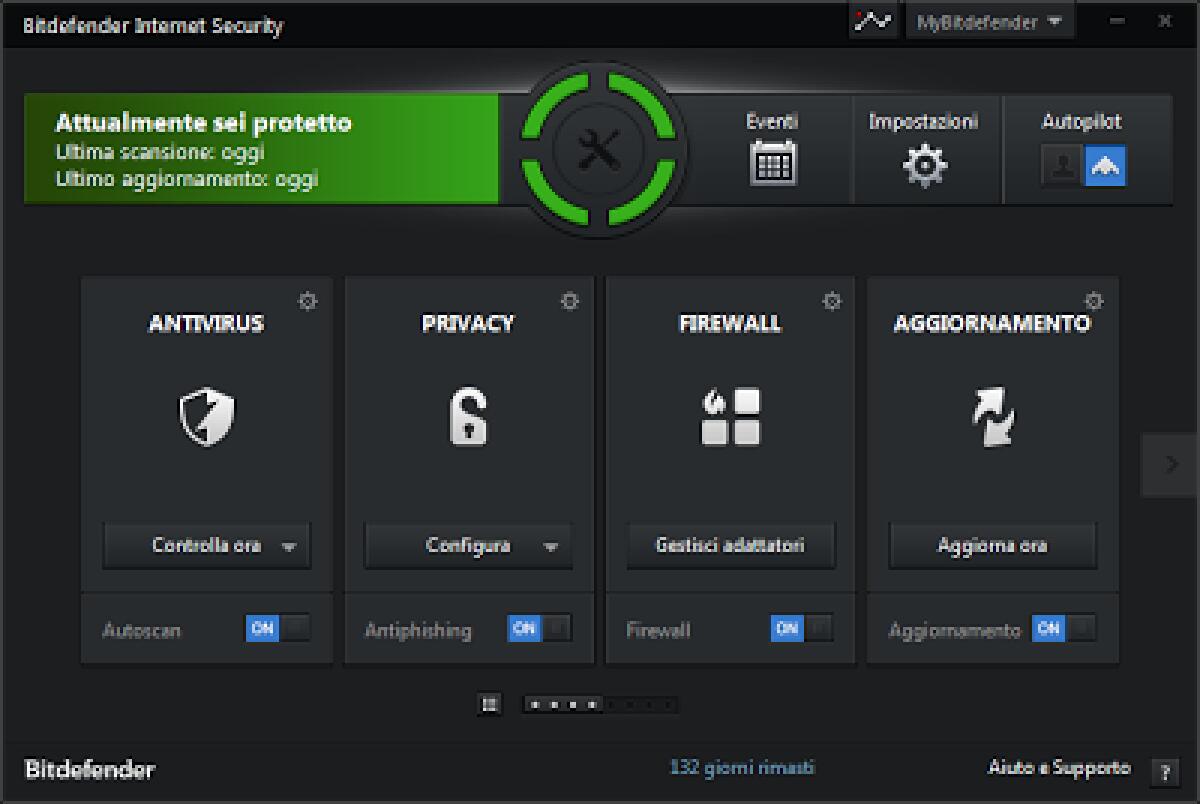Open the activity graph icon in titlebar

(874, 20)
